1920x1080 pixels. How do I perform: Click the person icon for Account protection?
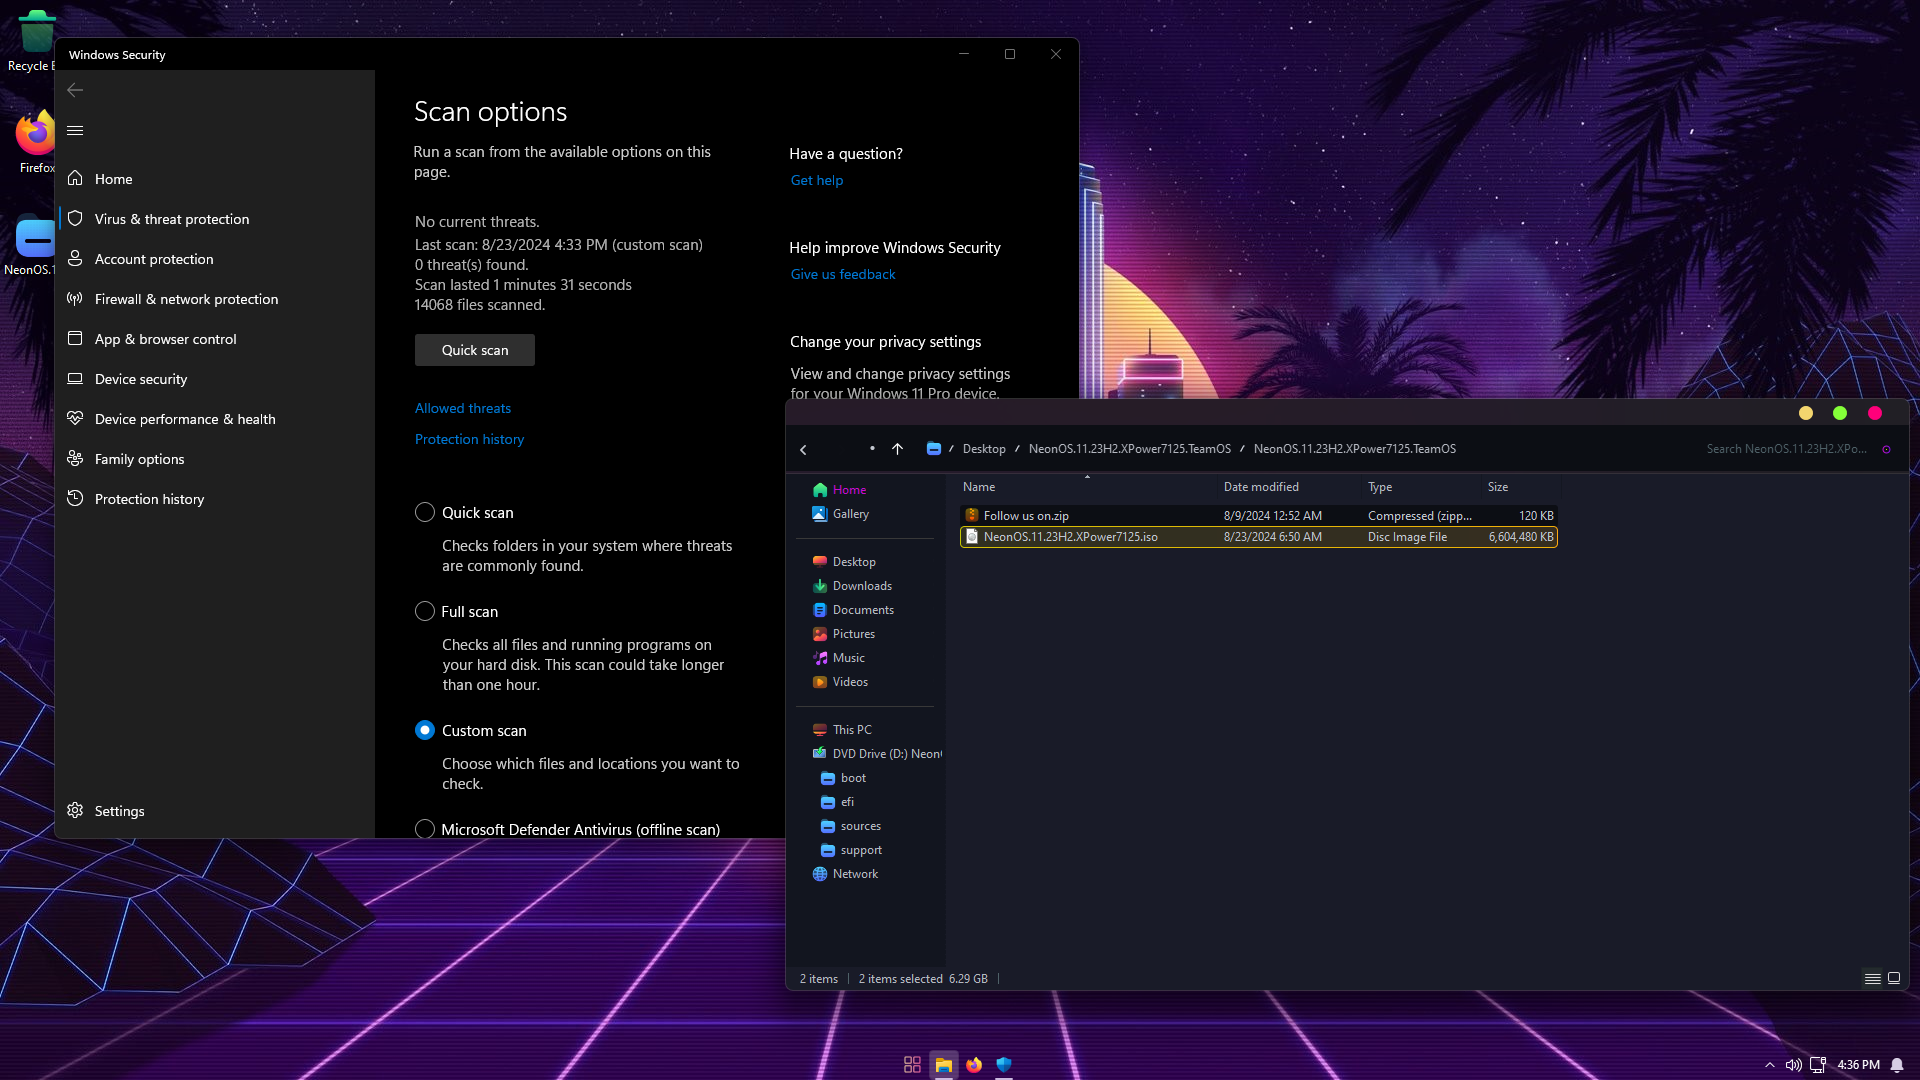75,258
